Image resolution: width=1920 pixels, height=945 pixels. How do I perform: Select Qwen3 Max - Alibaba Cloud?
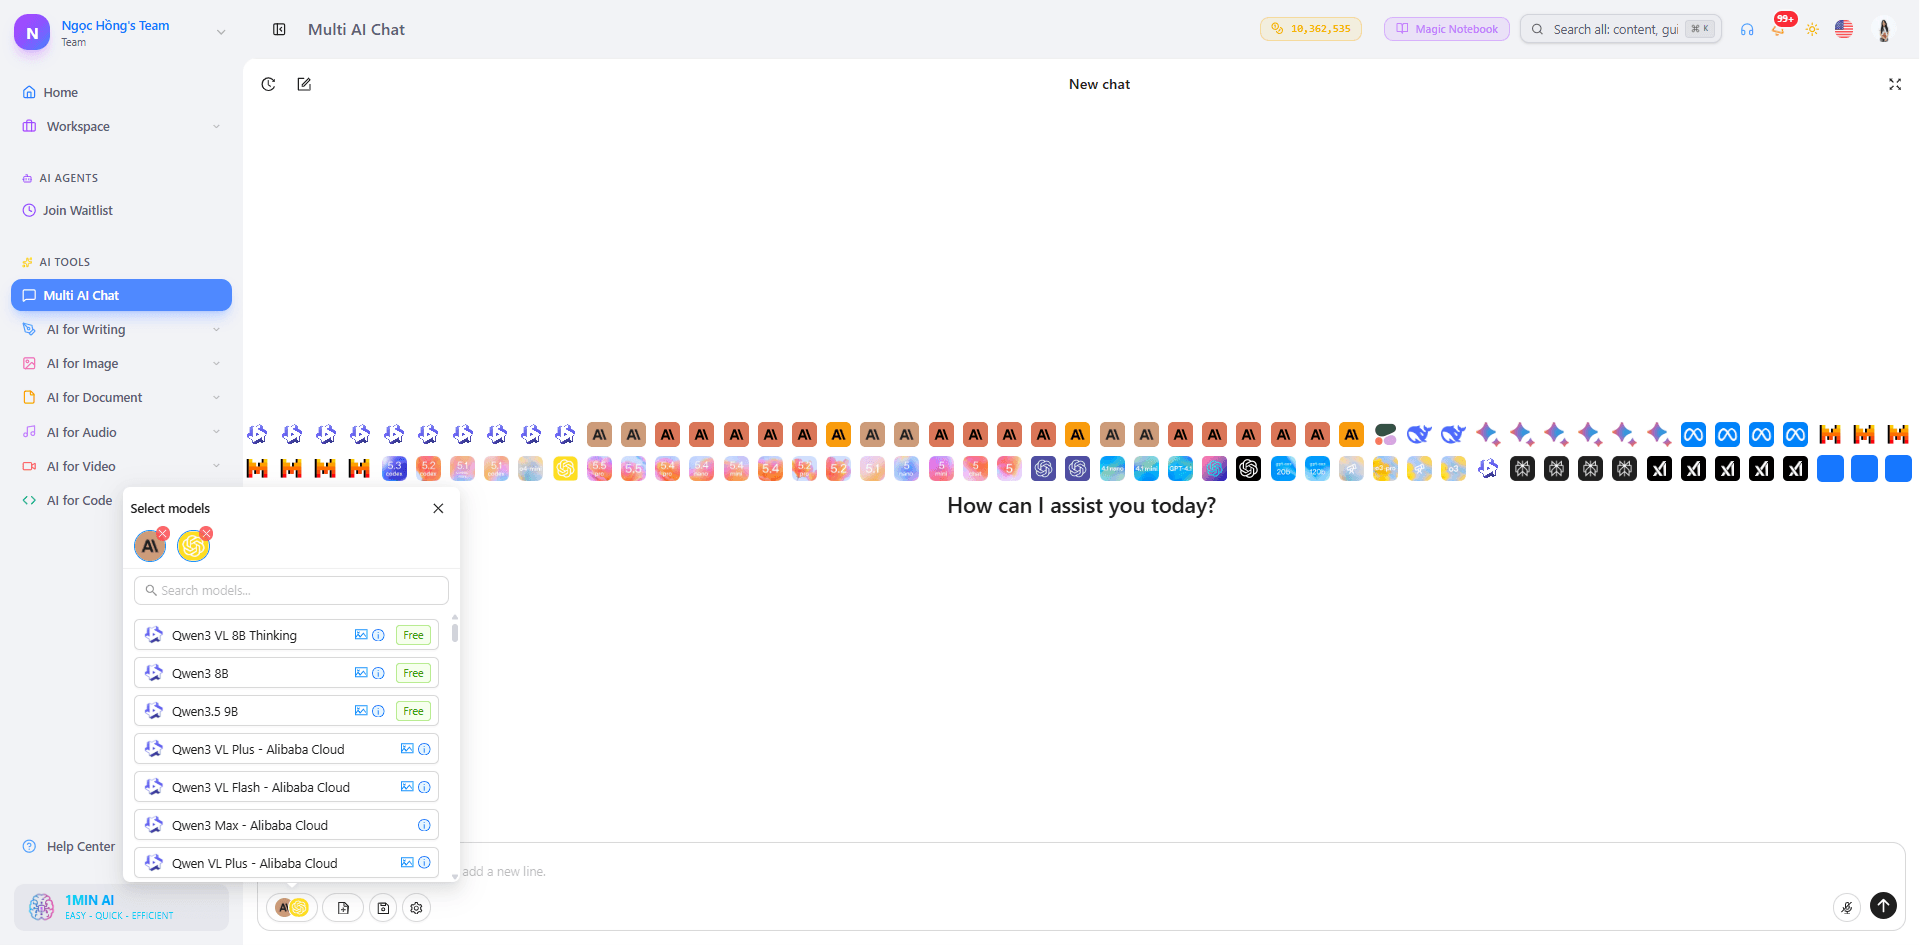pos(286,825)
